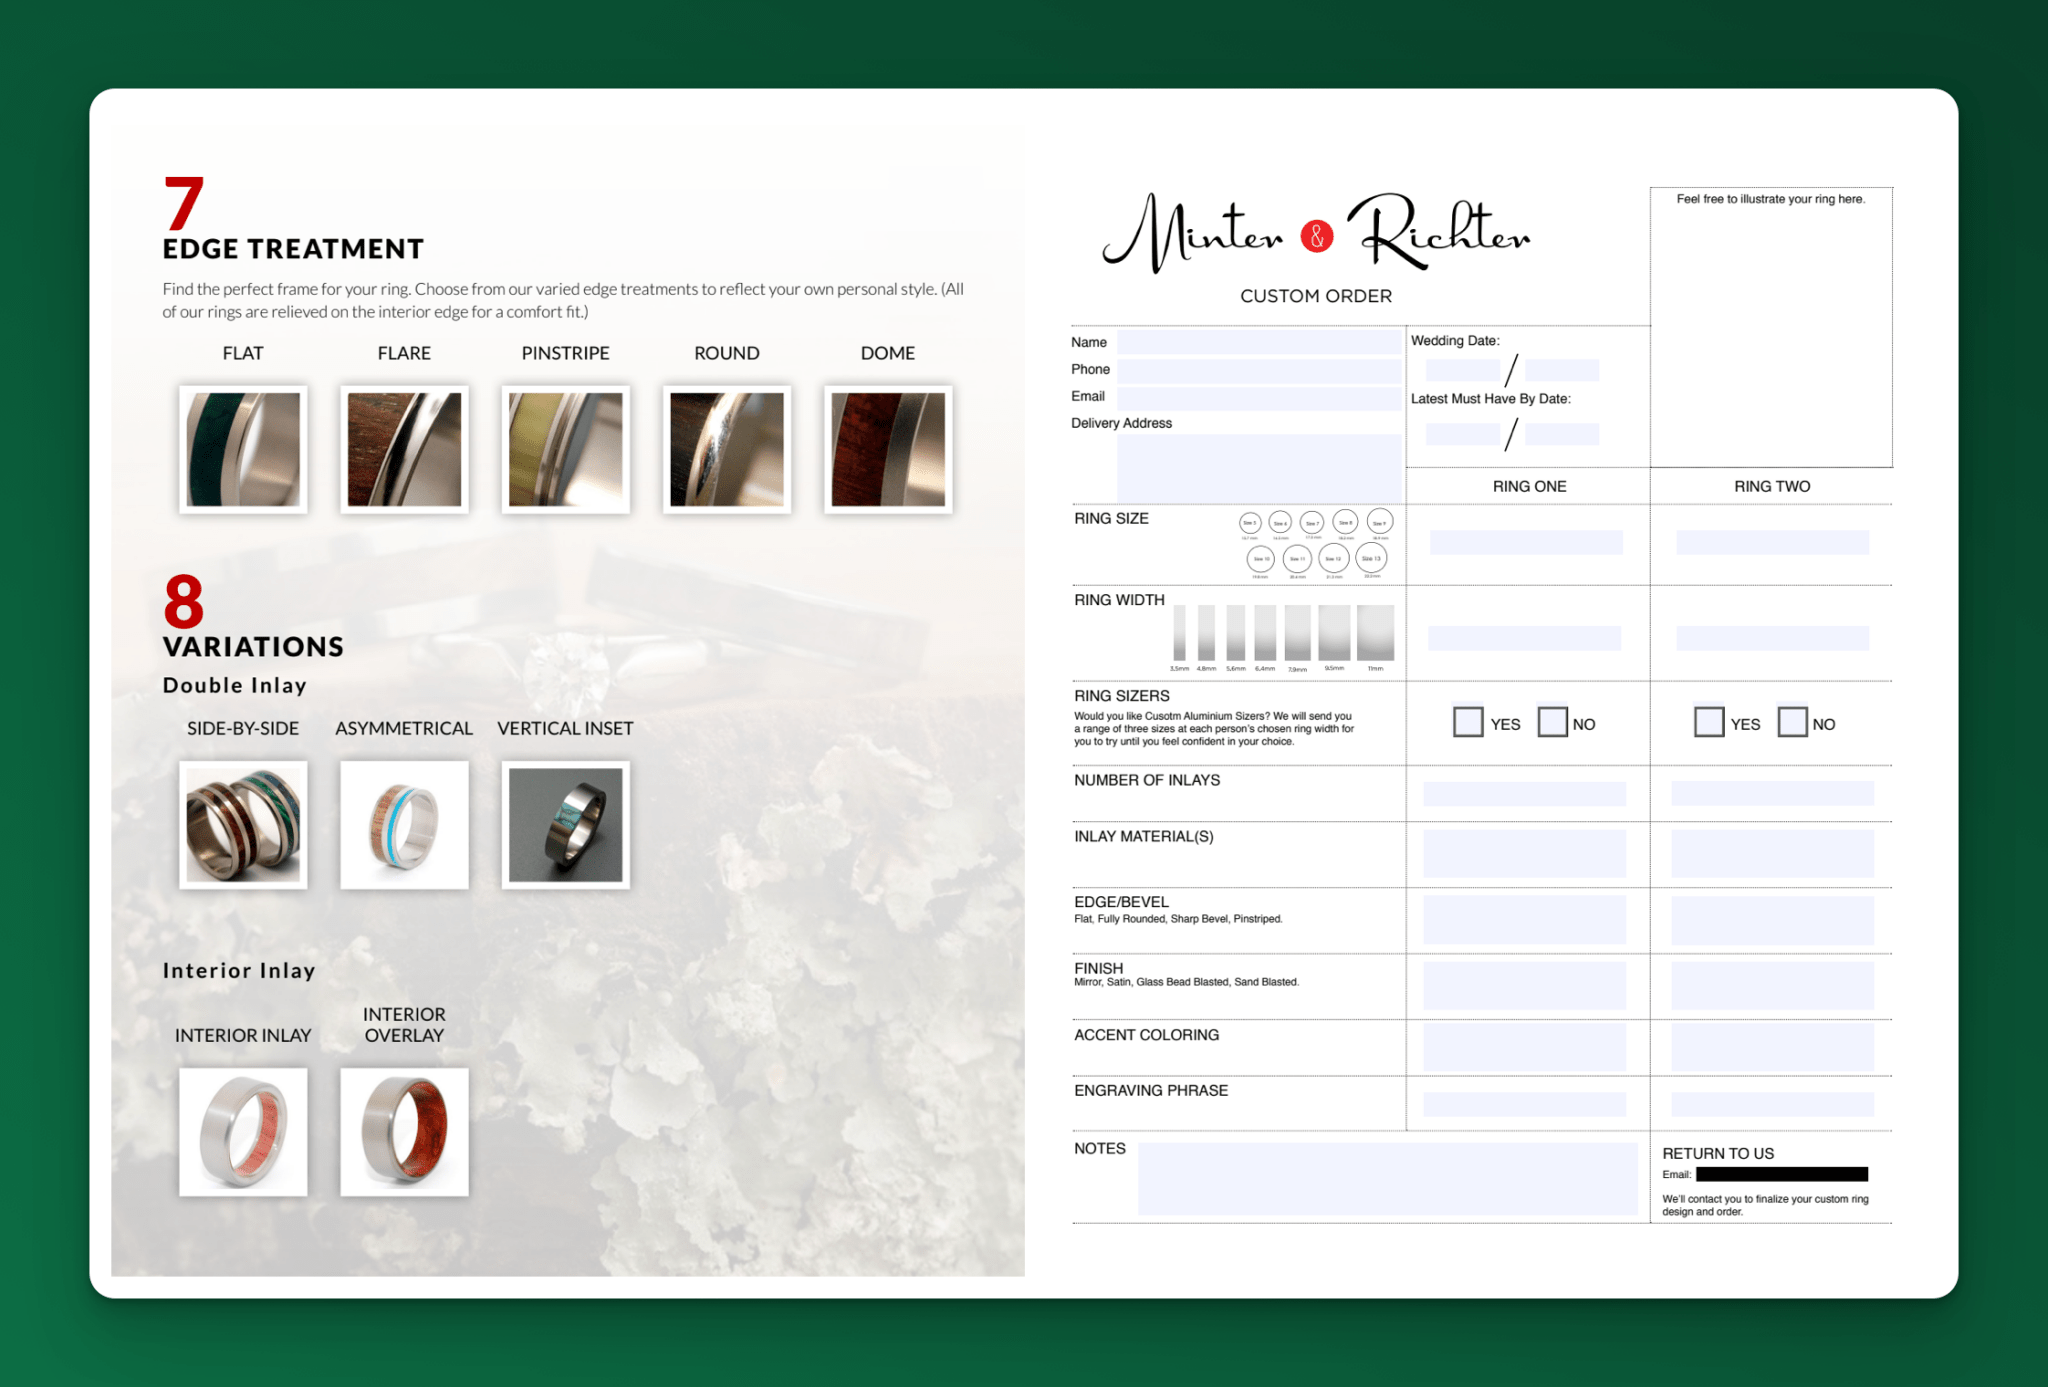Select the Size 13 ring circle

point(1373,560)
